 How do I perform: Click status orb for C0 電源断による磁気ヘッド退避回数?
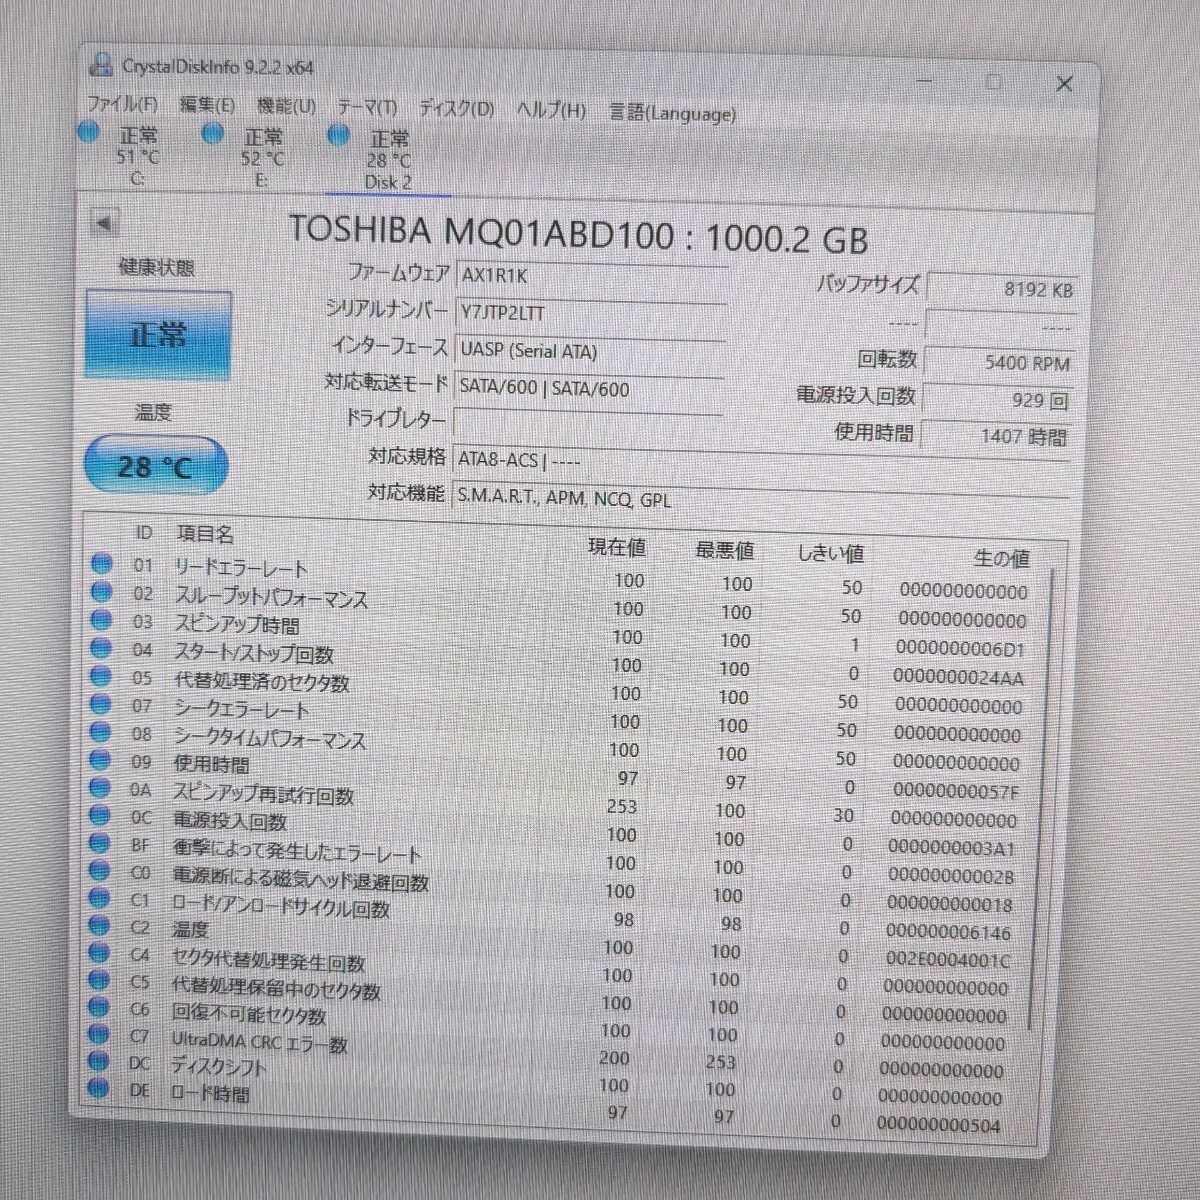(x=100, y=870)
